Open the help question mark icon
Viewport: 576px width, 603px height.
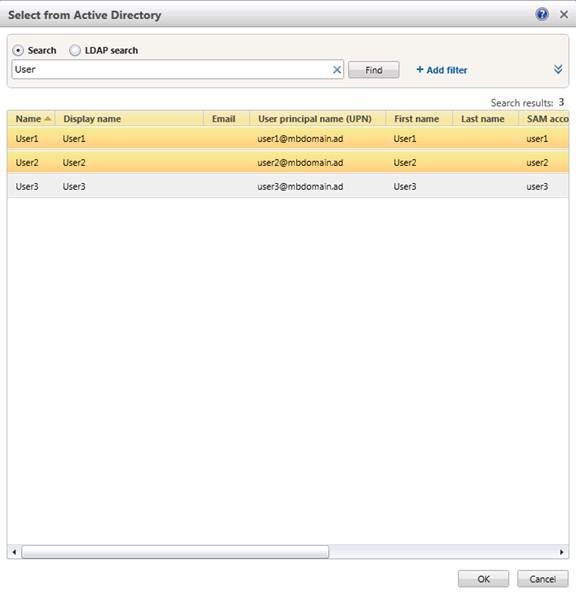point(542,15)
